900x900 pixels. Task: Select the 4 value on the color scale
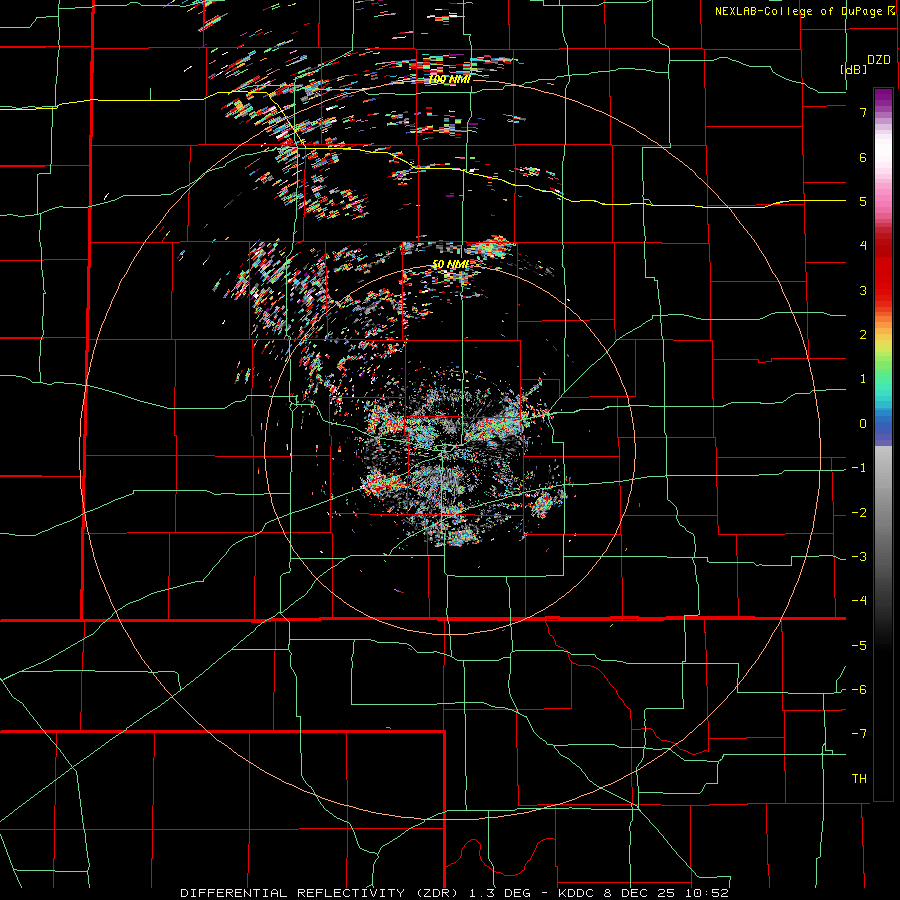pyautogui.click(x=863, y=246)
